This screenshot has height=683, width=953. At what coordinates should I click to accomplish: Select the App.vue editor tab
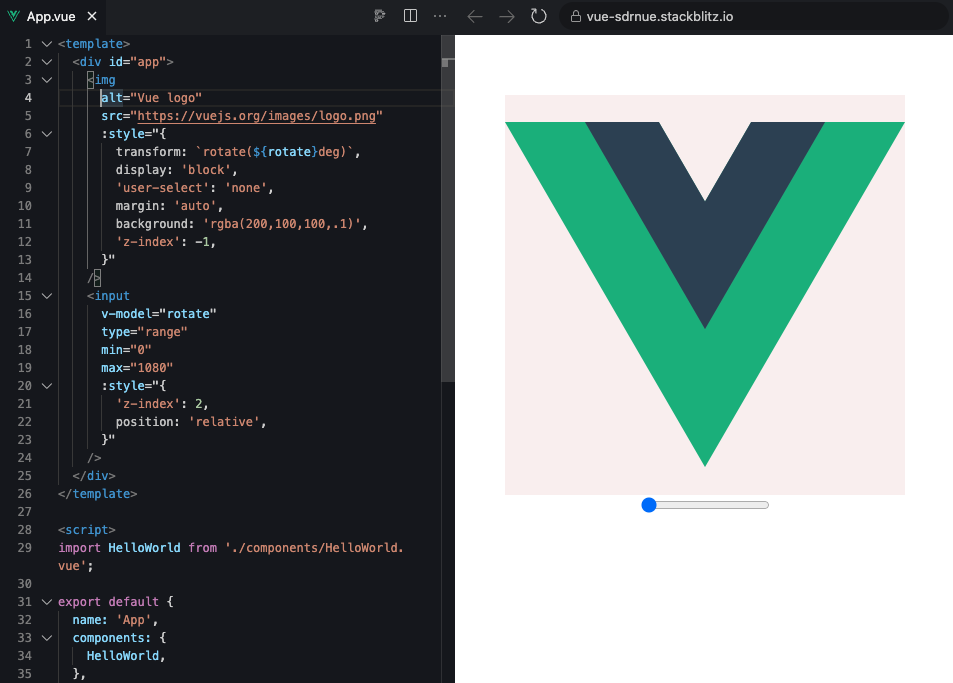click(x=51, y=16)
